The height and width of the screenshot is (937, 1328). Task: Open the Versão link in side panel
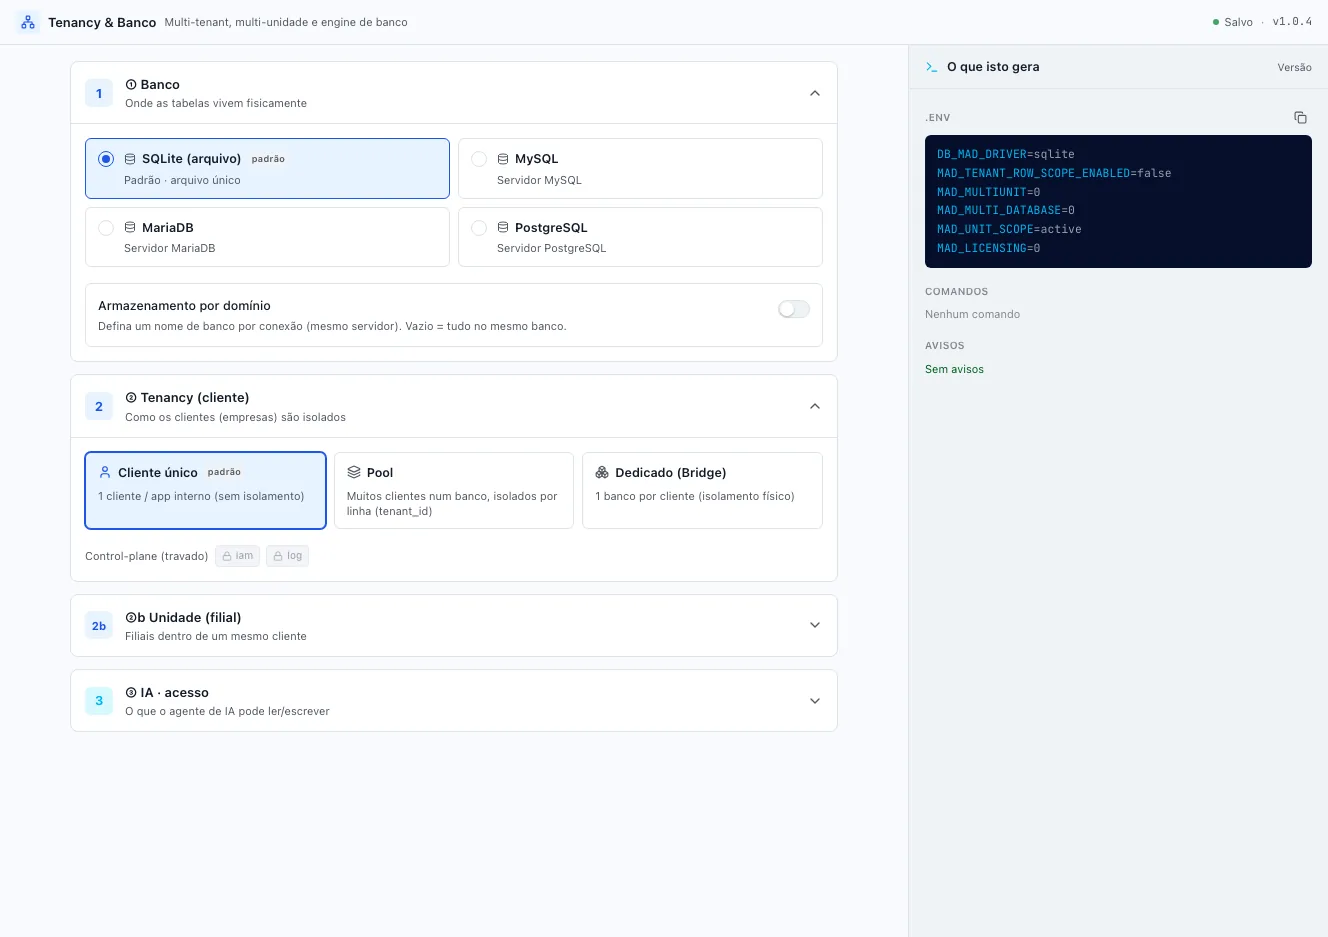[1294, 68]
